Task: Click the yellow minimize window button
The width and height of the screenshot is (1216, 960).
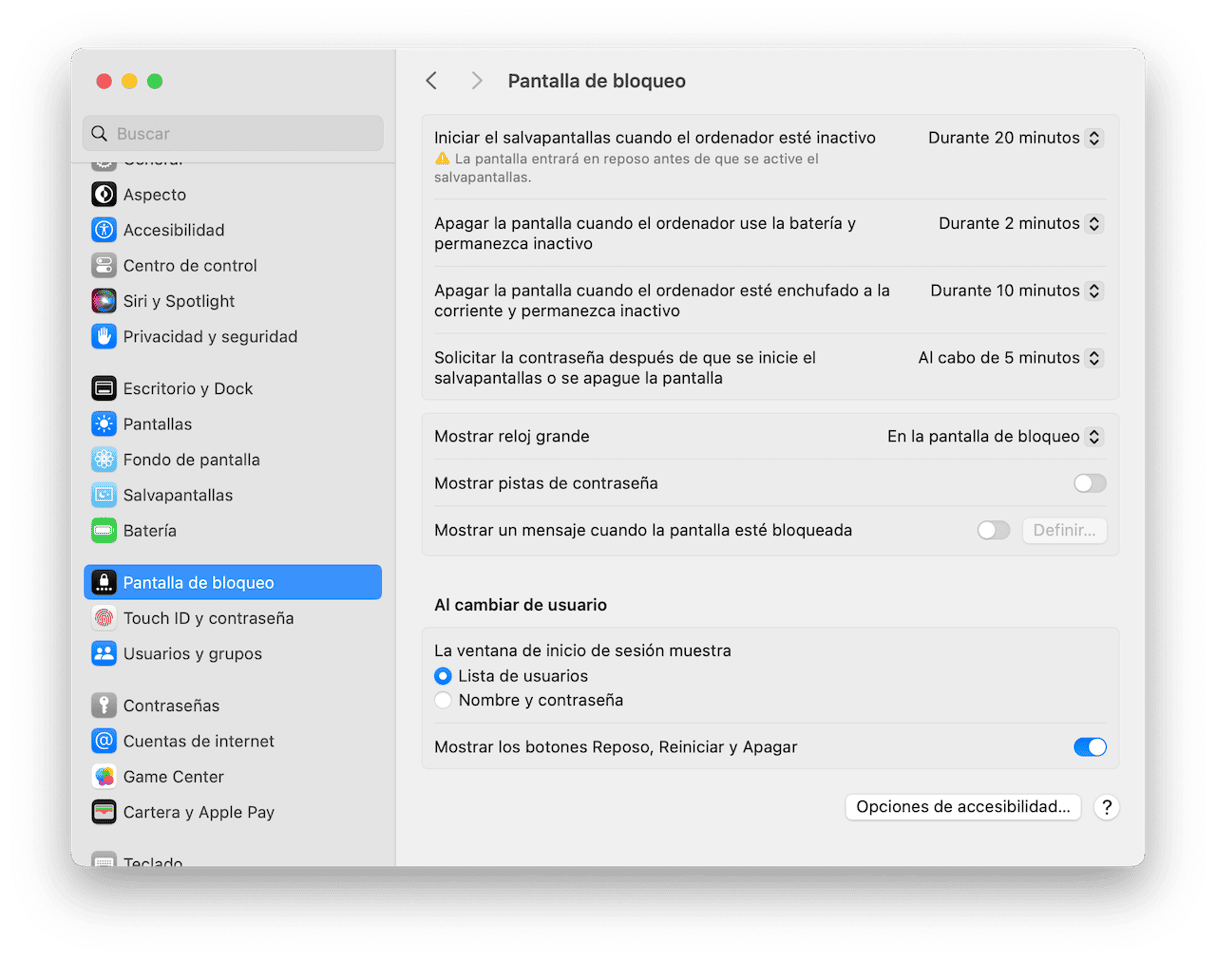Action: [129, 81]
